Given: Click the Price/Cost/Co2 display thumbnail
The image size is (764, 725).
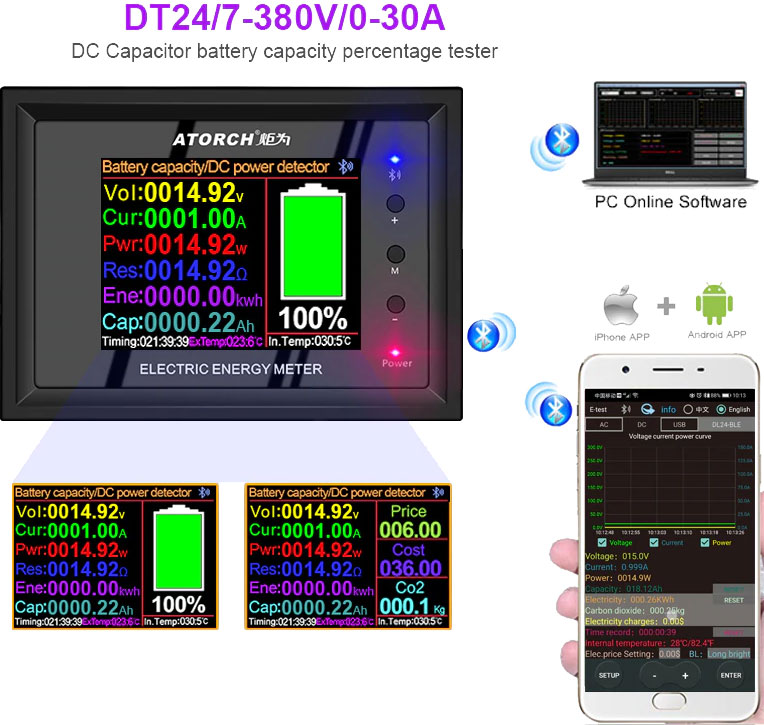Looking at the screenshot, I should pyautogui.click(x=348, y=556).
